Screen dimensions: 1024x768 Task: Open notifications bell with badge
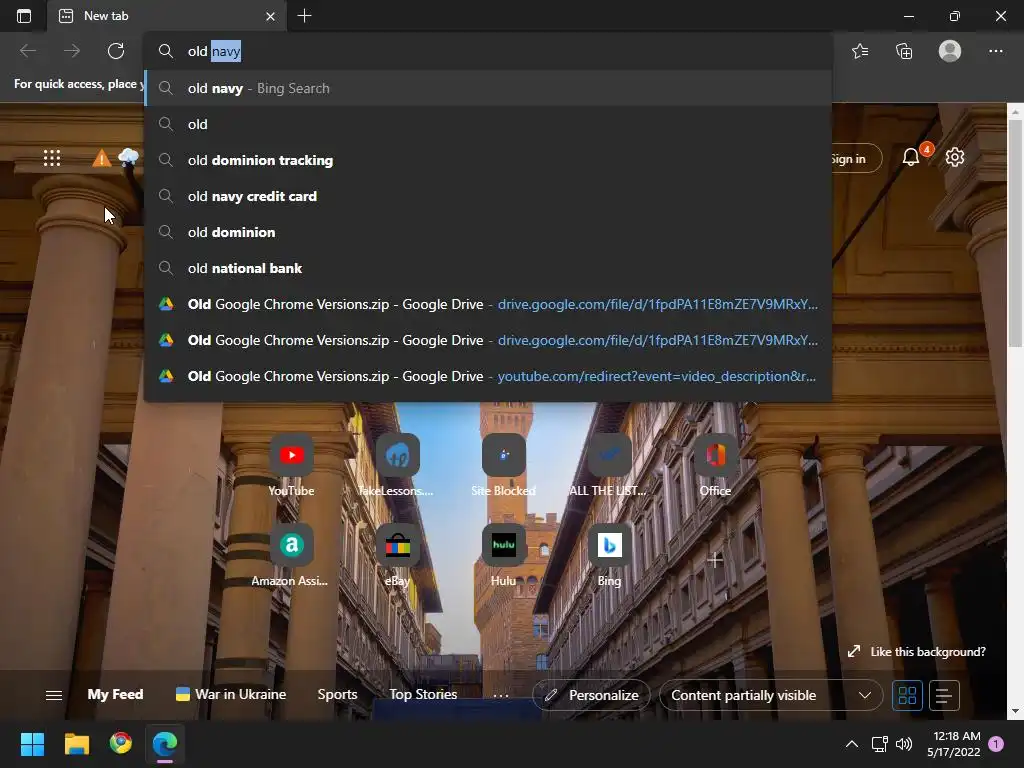click(x=912, y=157)
